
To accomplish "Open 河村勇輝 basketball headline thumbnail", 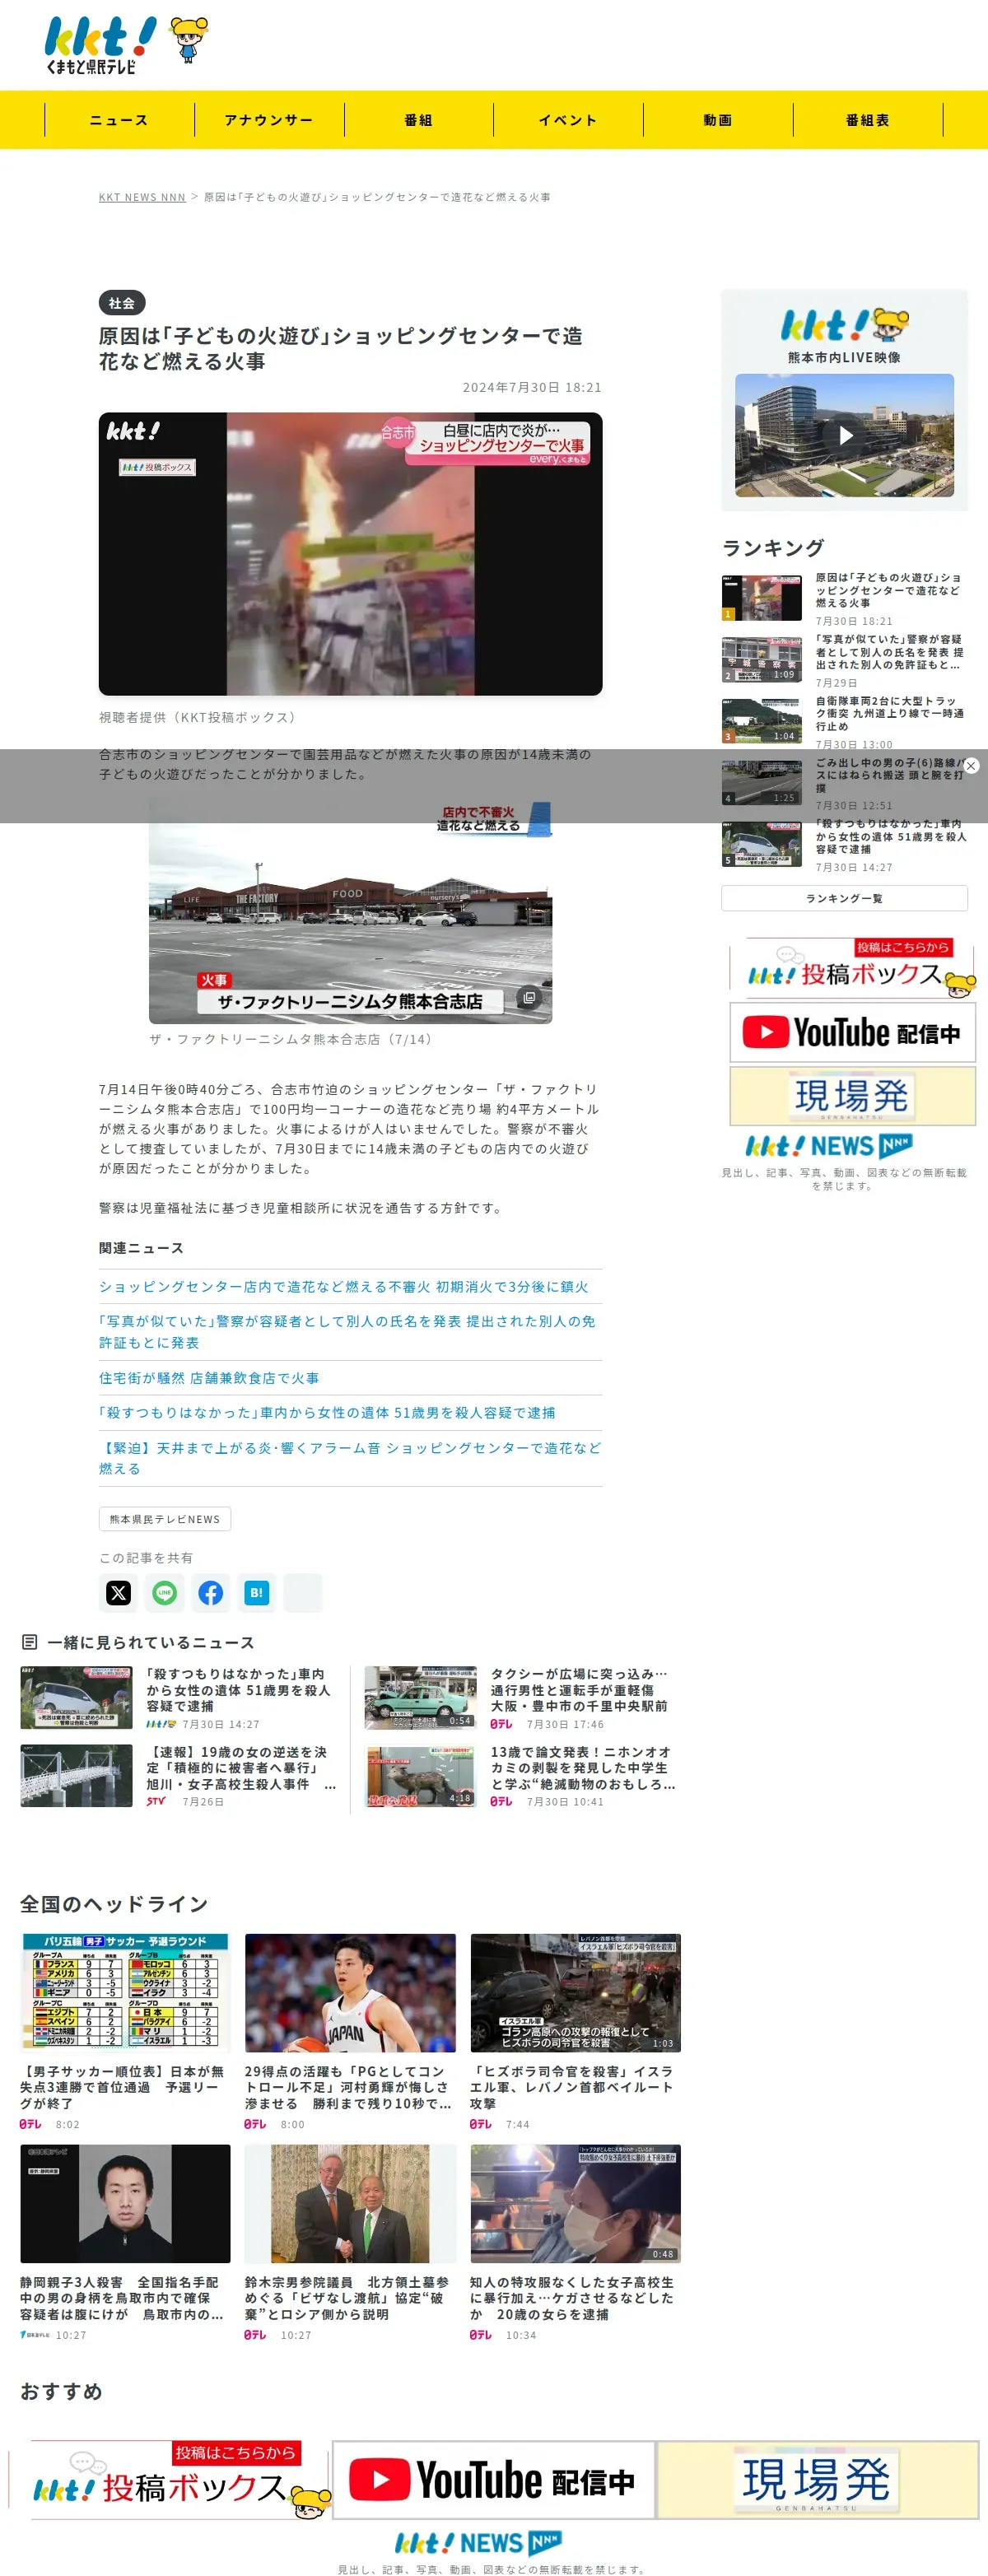I will pyautogui.click(x=350, y=1993).
